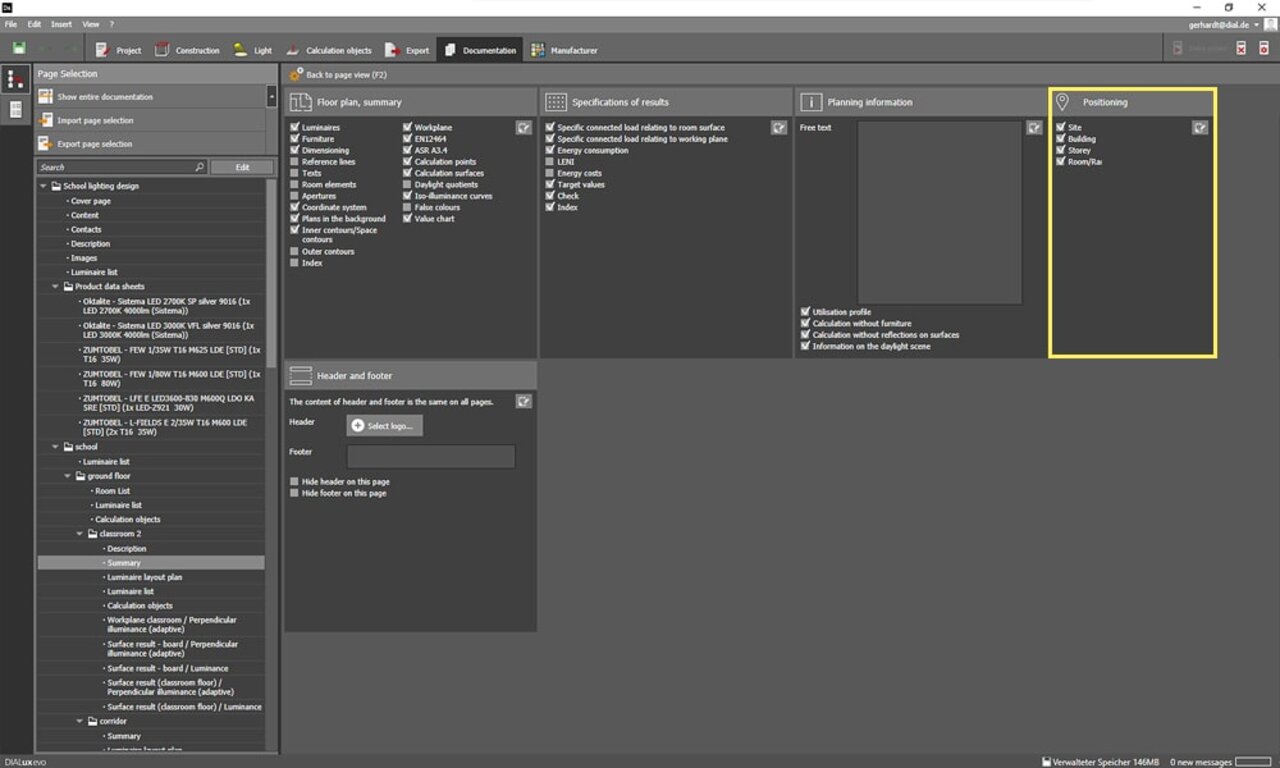
Task: Click the Select logo button
Action: (385, 426)
